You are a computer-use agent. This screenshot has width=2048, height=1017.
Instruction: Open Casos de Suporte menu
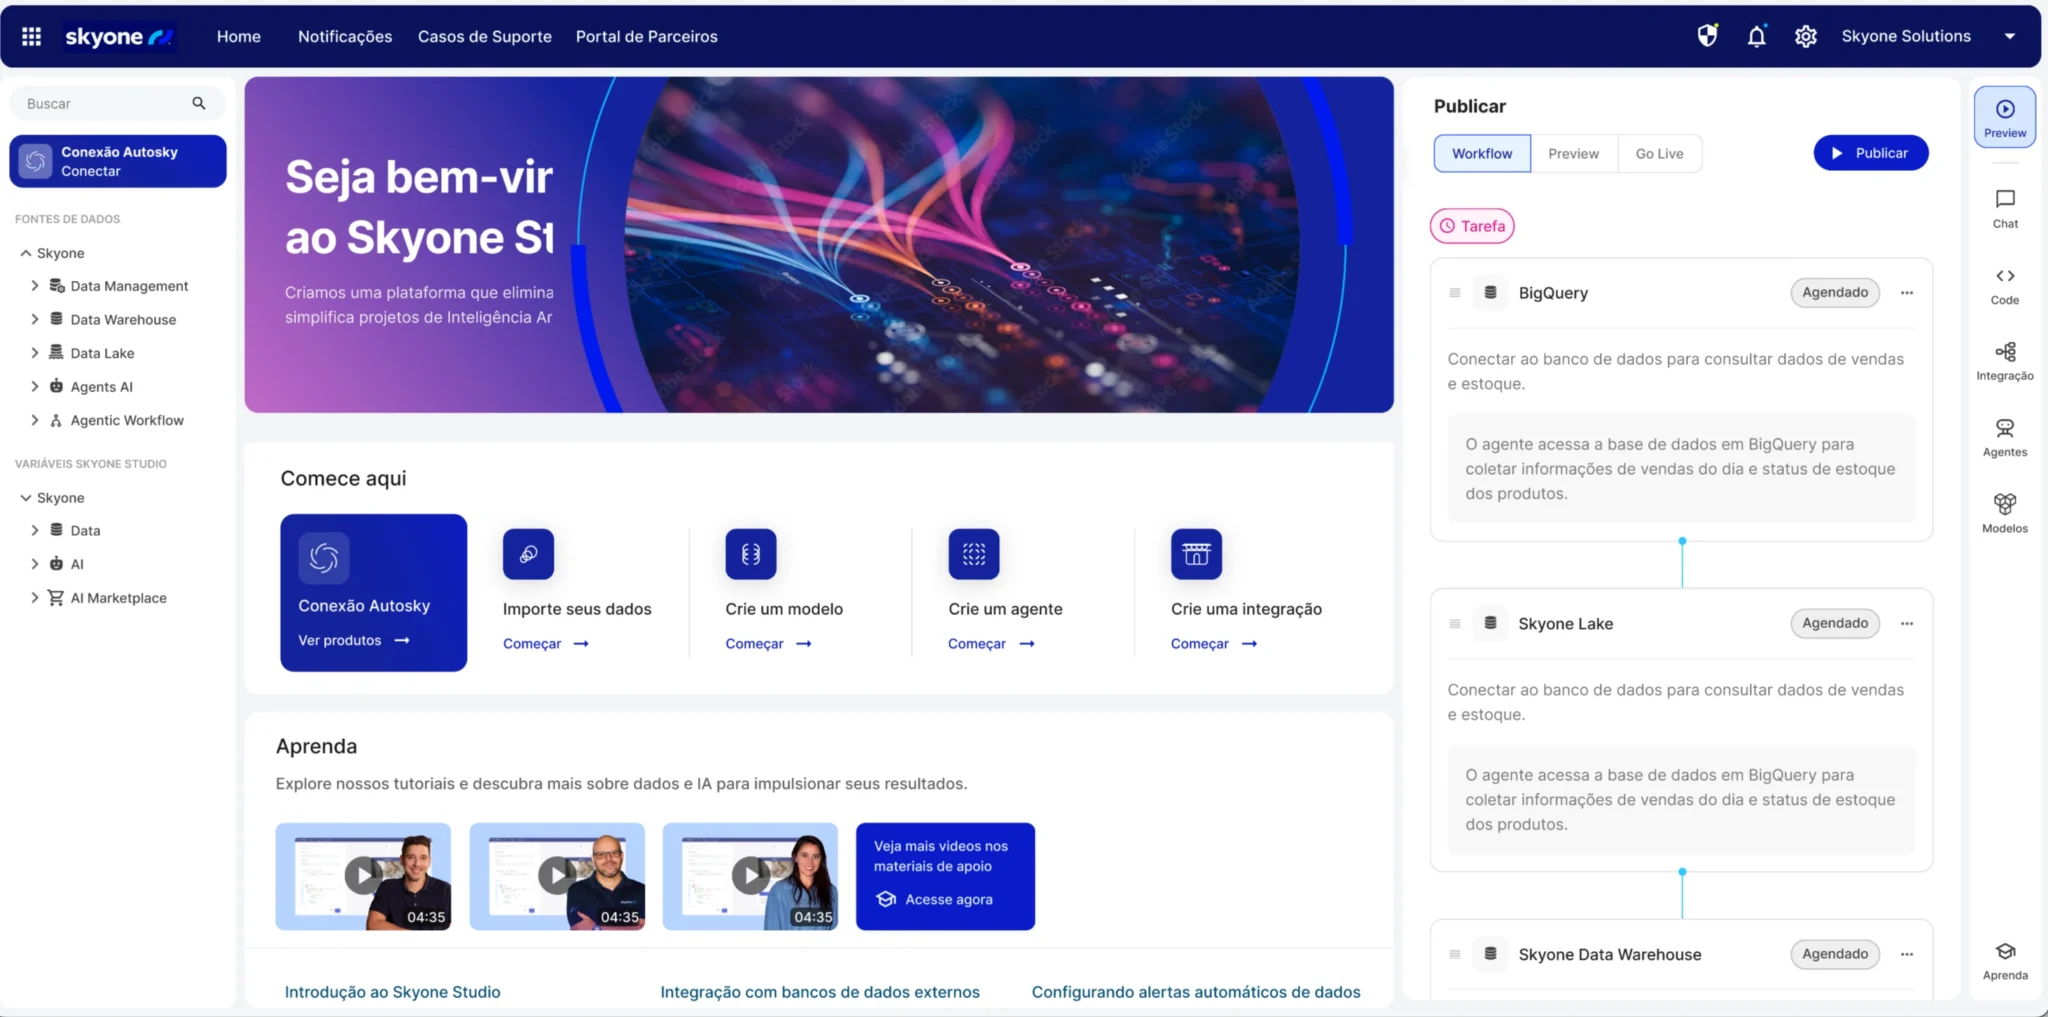485,36
